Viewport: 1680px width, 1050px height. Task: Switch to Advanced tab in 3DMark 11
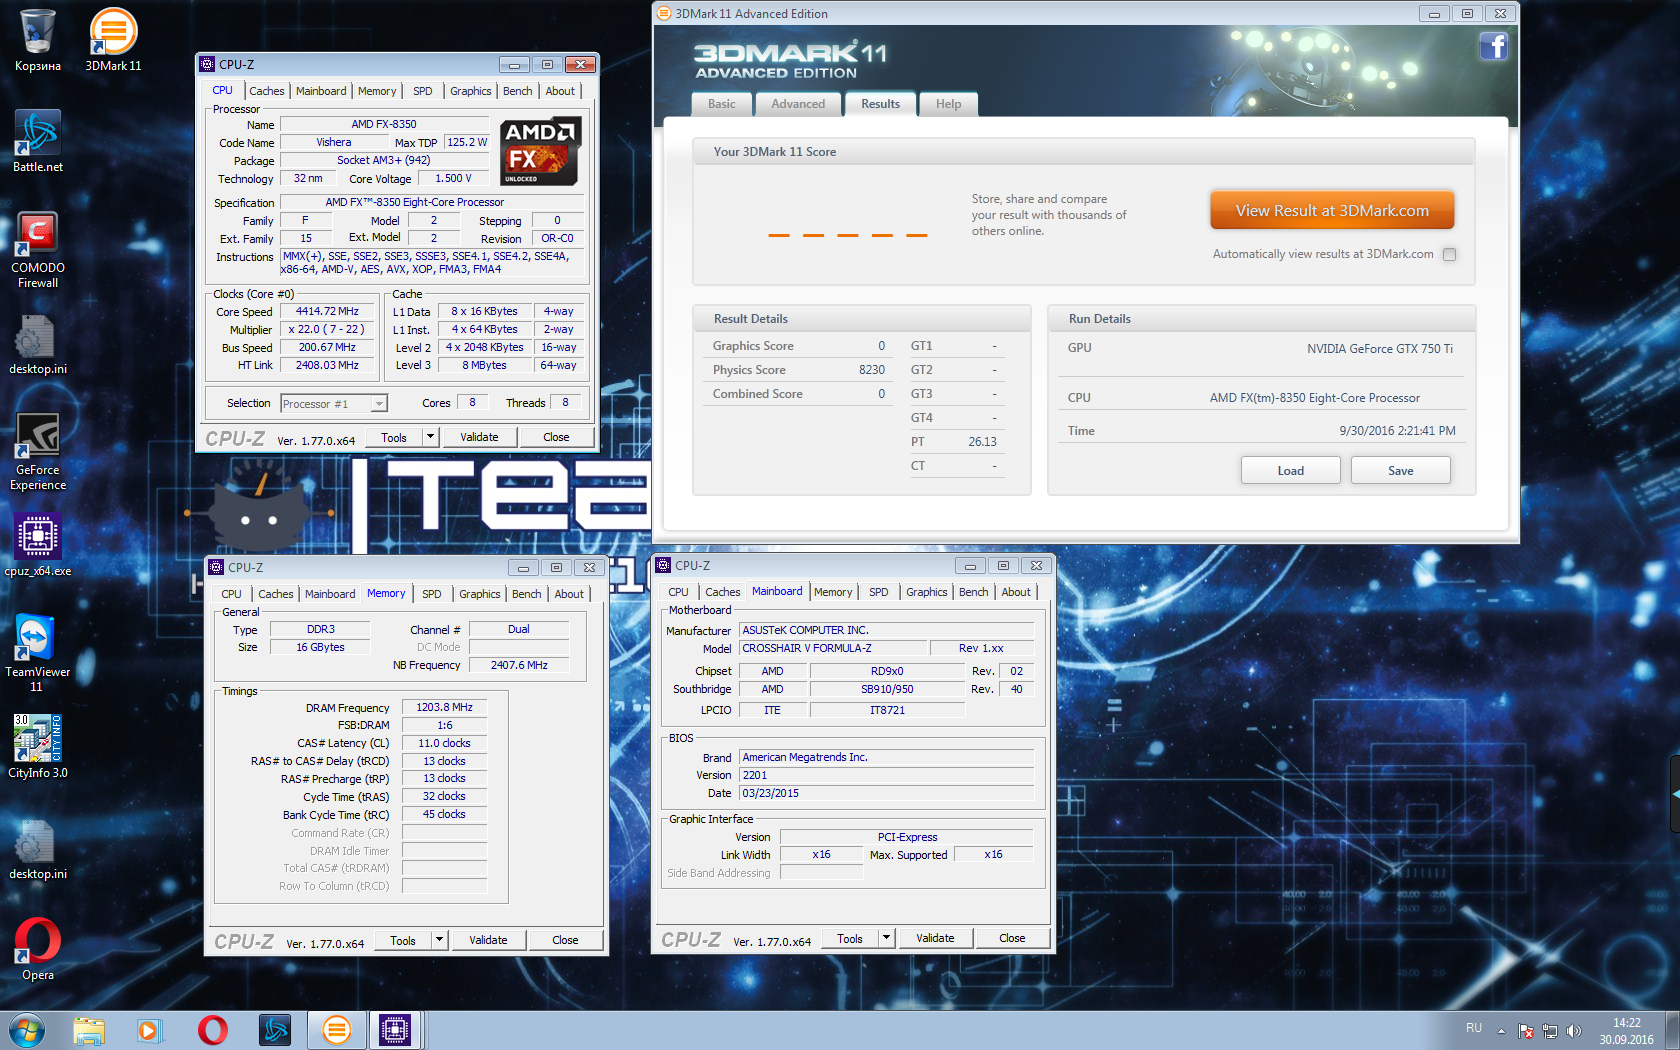coord(798,104)
